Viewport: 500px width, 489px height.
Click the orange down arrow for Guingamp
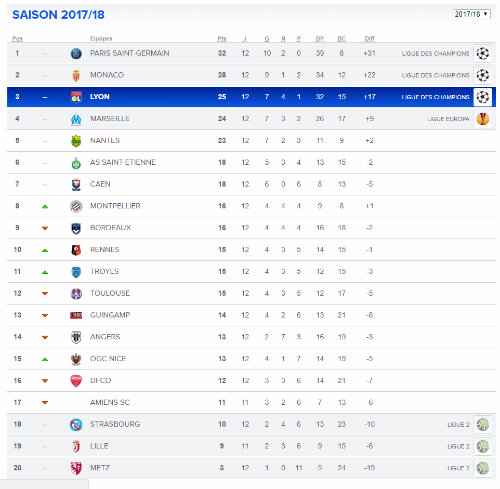click(45, 315)
